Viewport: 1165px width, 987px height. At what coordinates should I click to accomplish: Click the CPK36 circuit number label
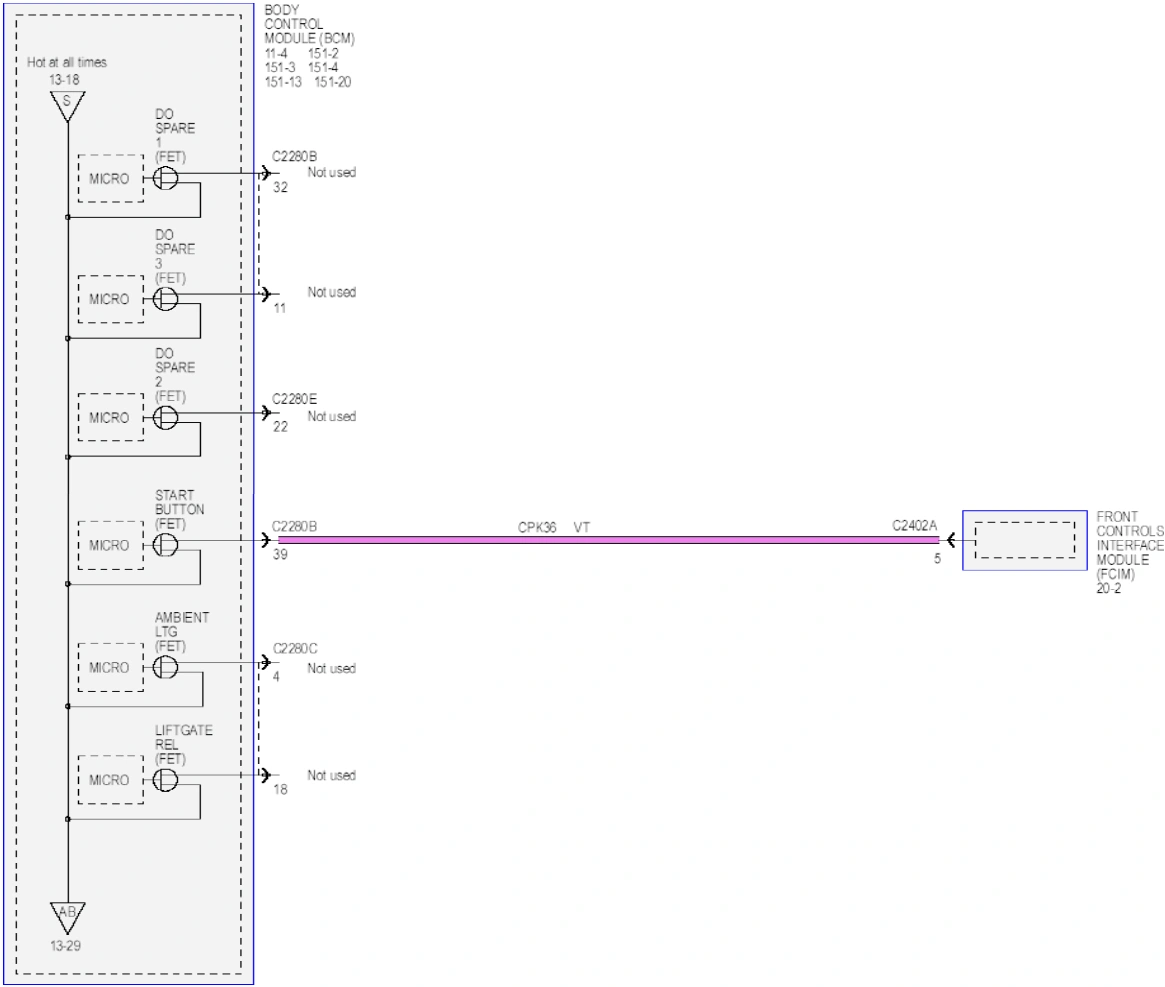tap(537, 528)
